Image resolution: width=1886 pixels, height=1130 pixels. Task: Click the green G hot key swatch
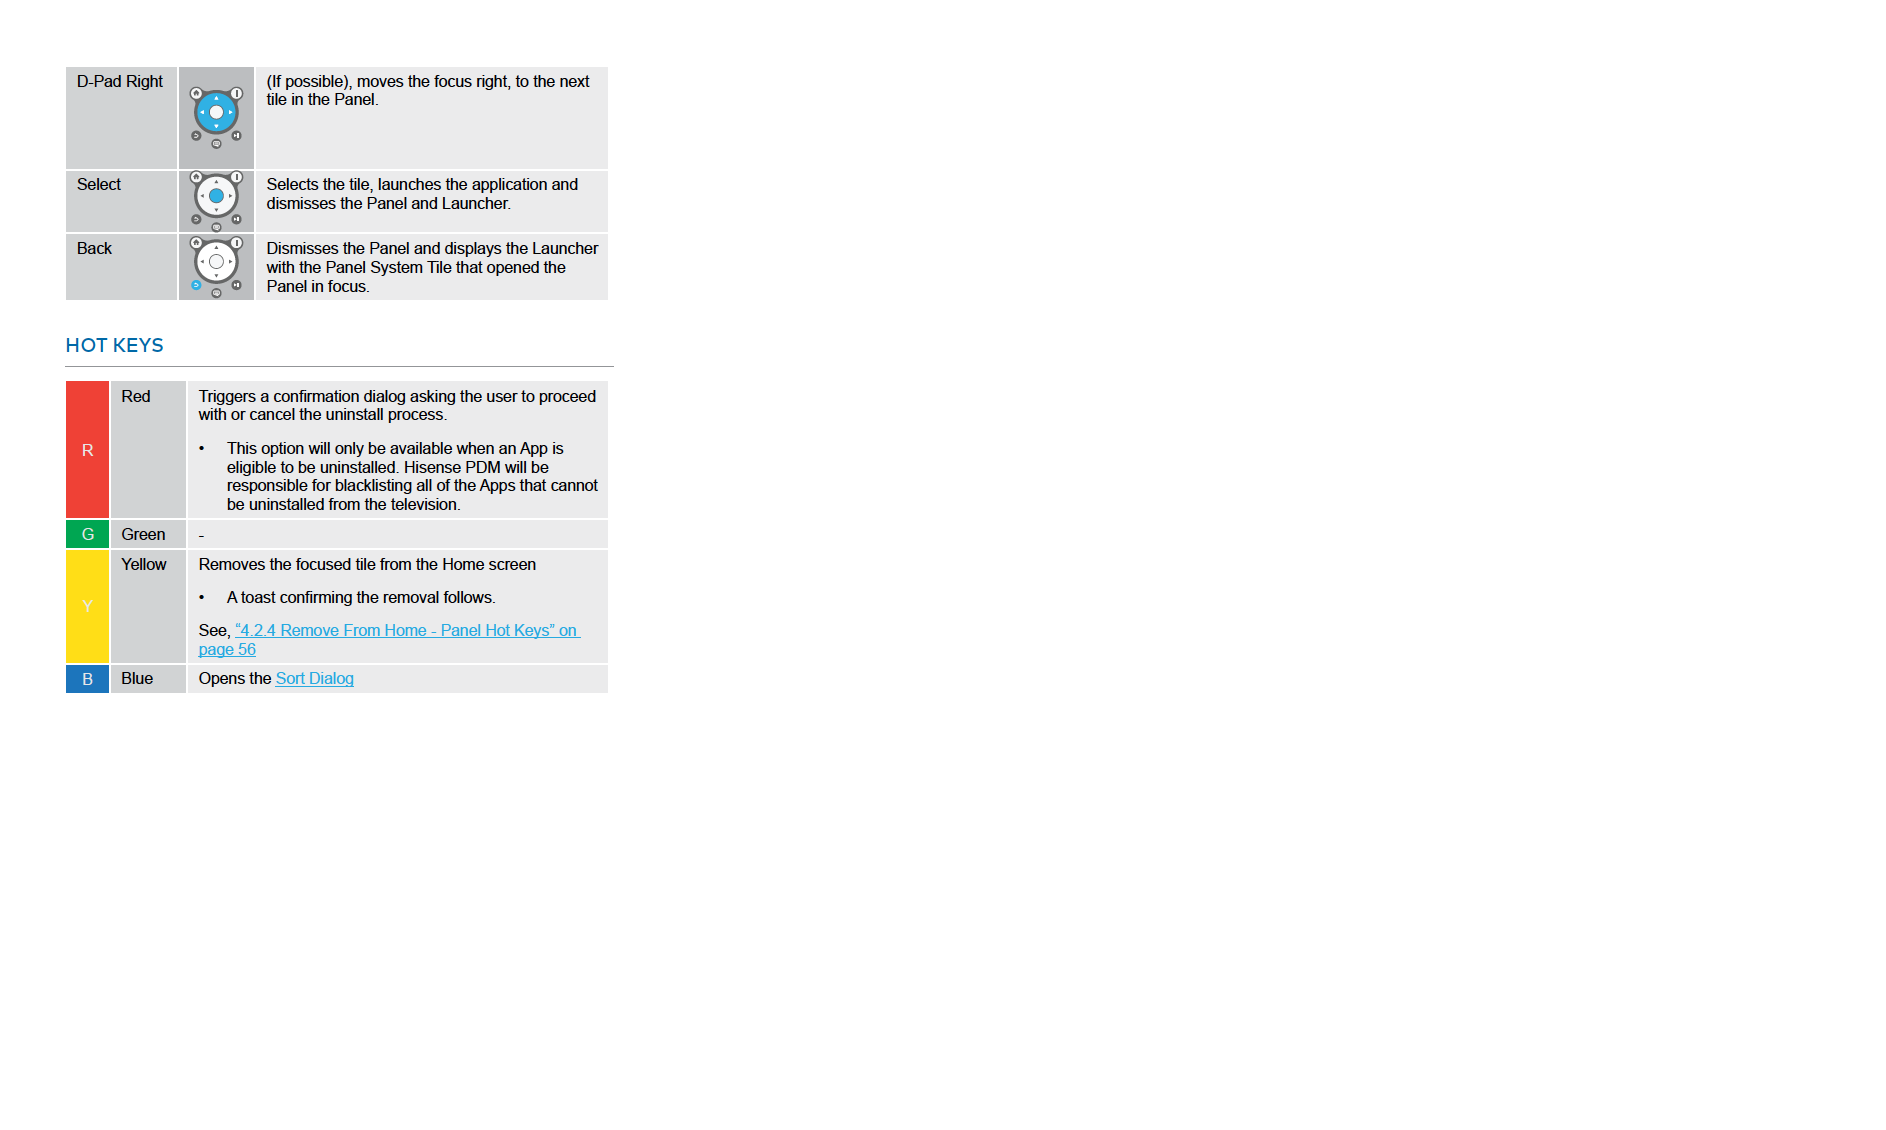coord(87,534)
